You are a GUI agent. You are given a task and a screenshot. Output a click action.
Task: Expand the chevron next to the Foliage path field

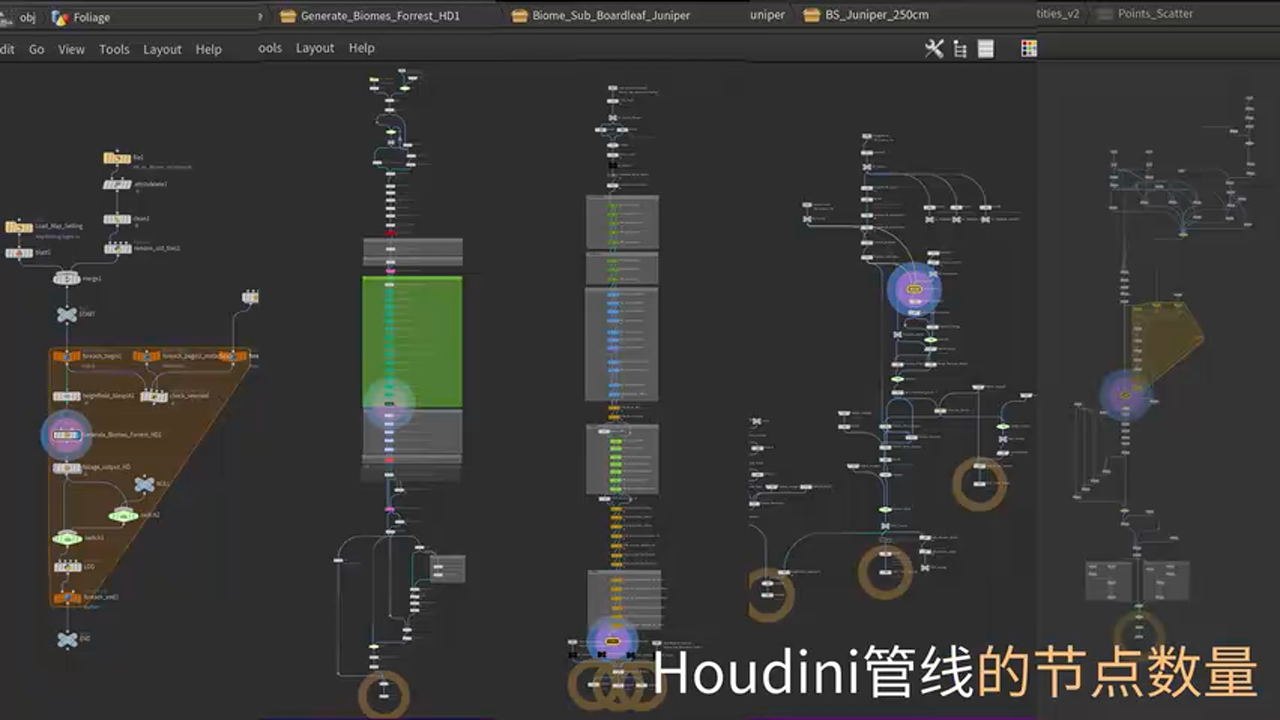(261, 16)
